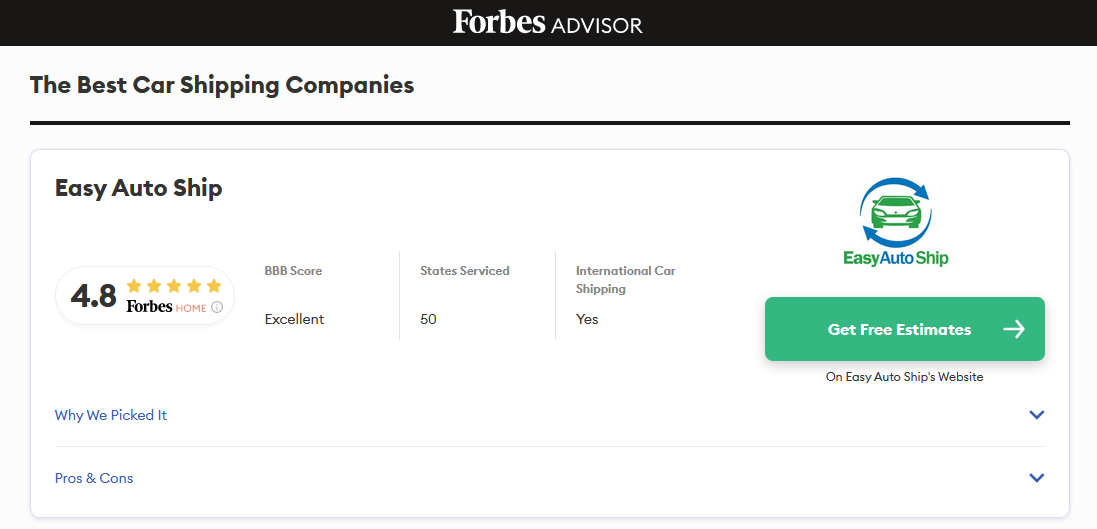
Task: Open the Why We Picked It section
Action: (111, 415)
